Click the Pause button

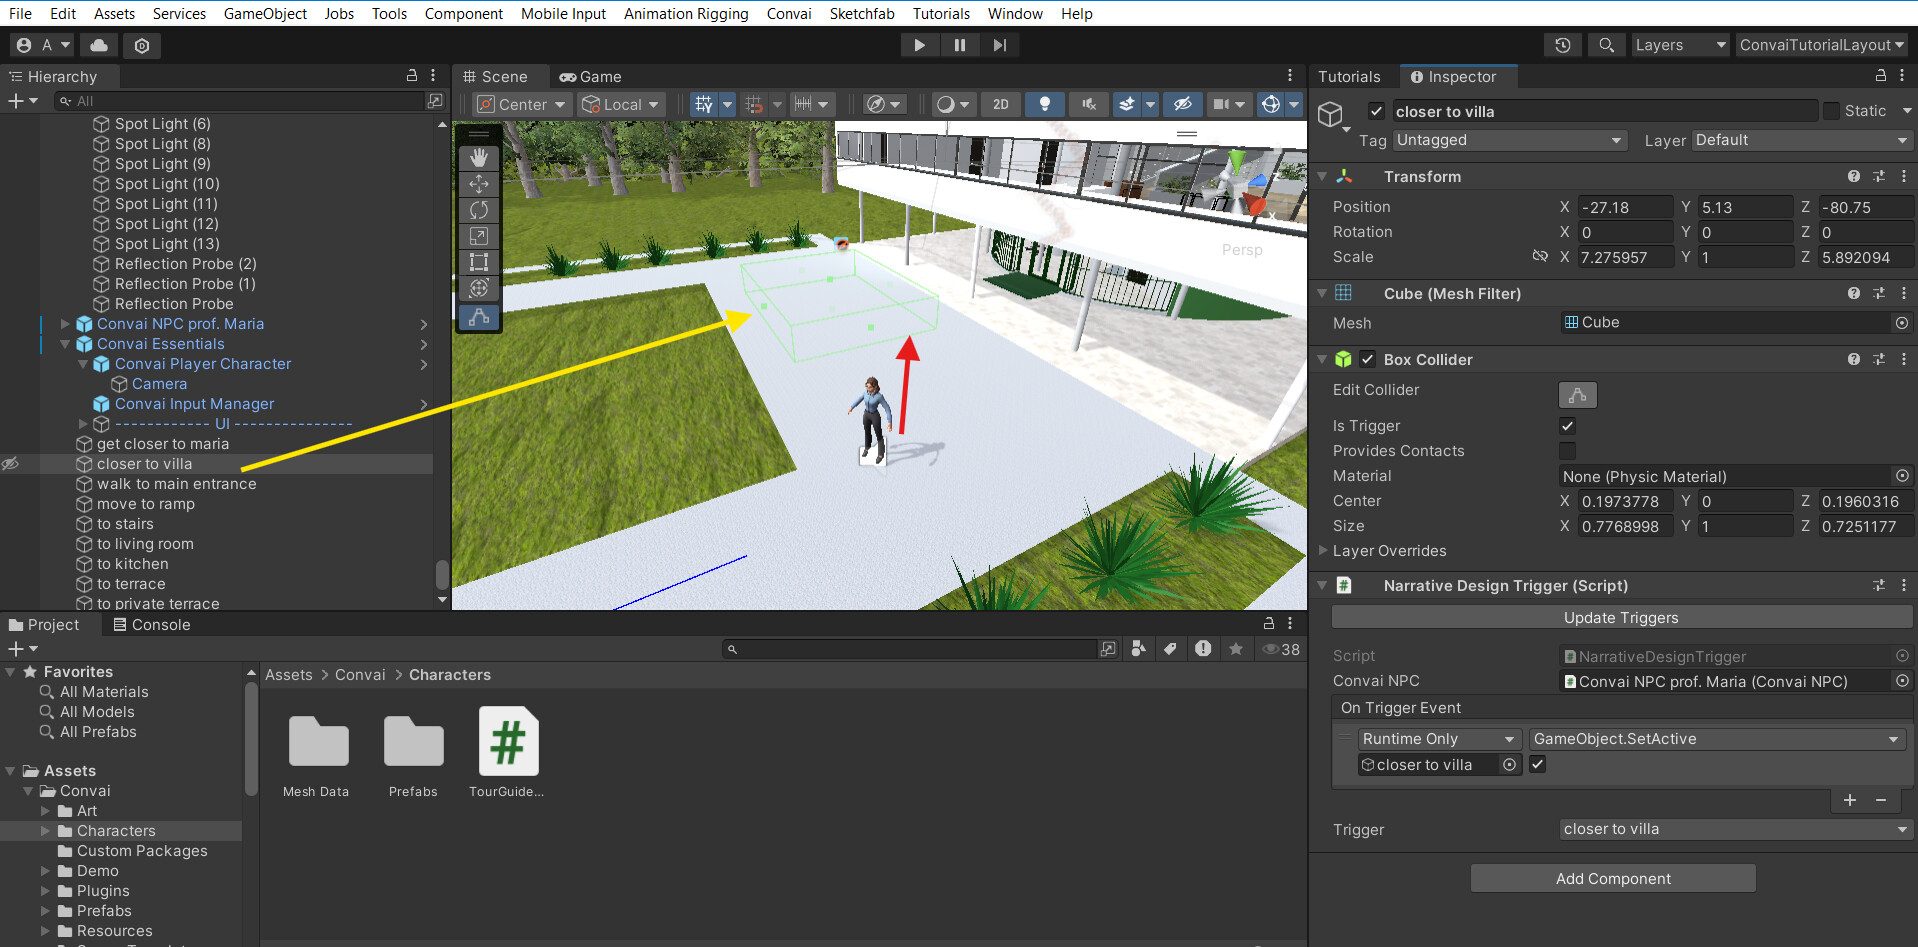[960, 45]
